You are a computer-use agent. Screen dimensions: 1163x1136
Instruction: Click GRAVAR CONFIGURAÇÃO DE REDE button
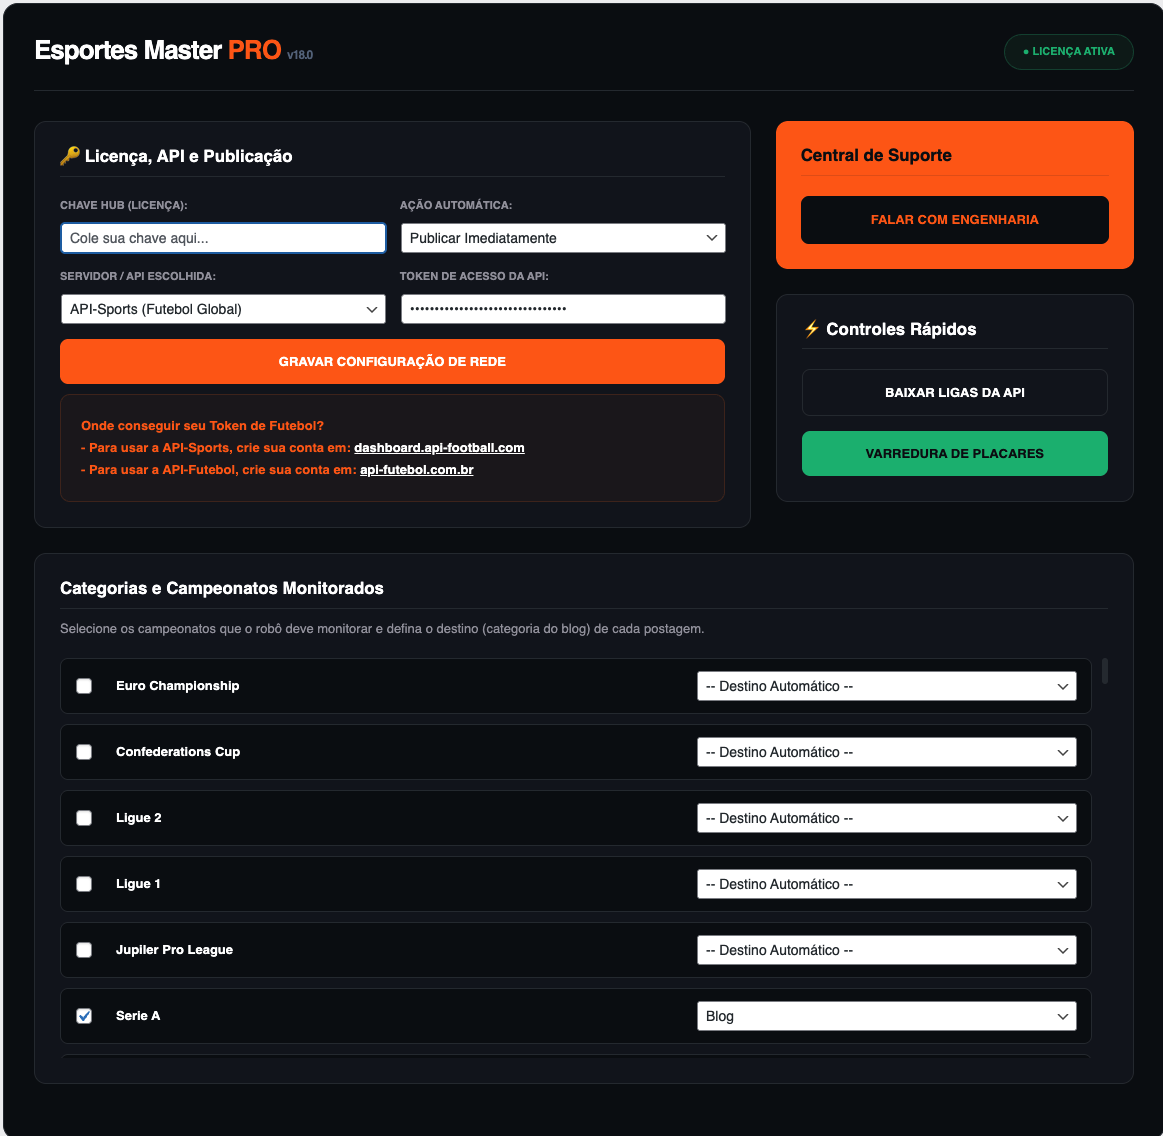(392, 361)
